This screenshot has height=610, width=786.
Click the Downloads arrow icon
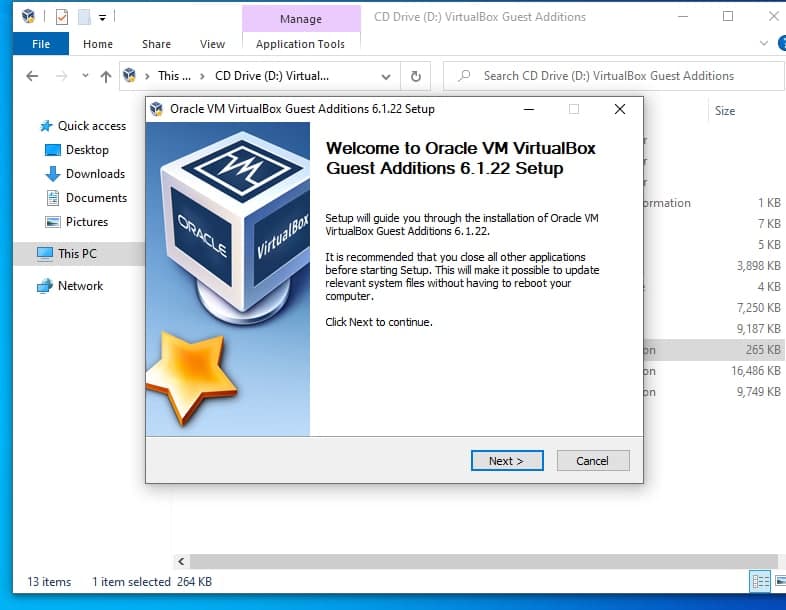(x=53, y=174)
